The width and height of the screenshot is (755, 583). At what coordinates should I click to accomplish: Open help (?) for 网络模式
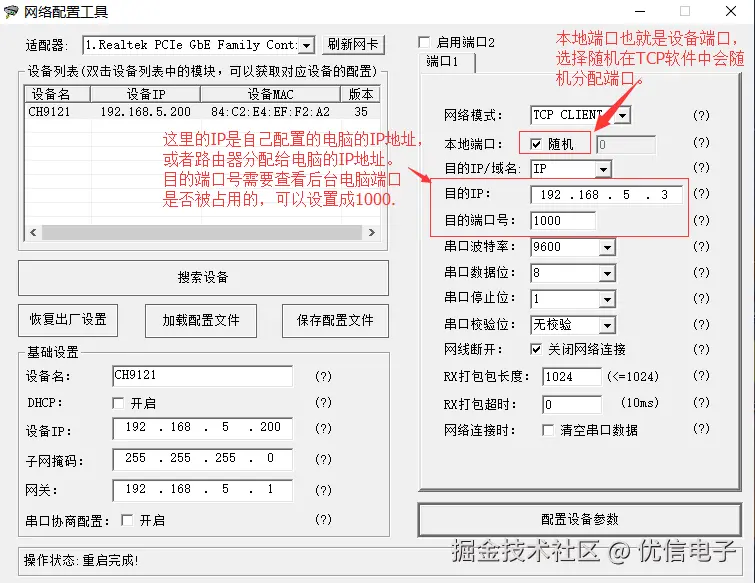701,116
